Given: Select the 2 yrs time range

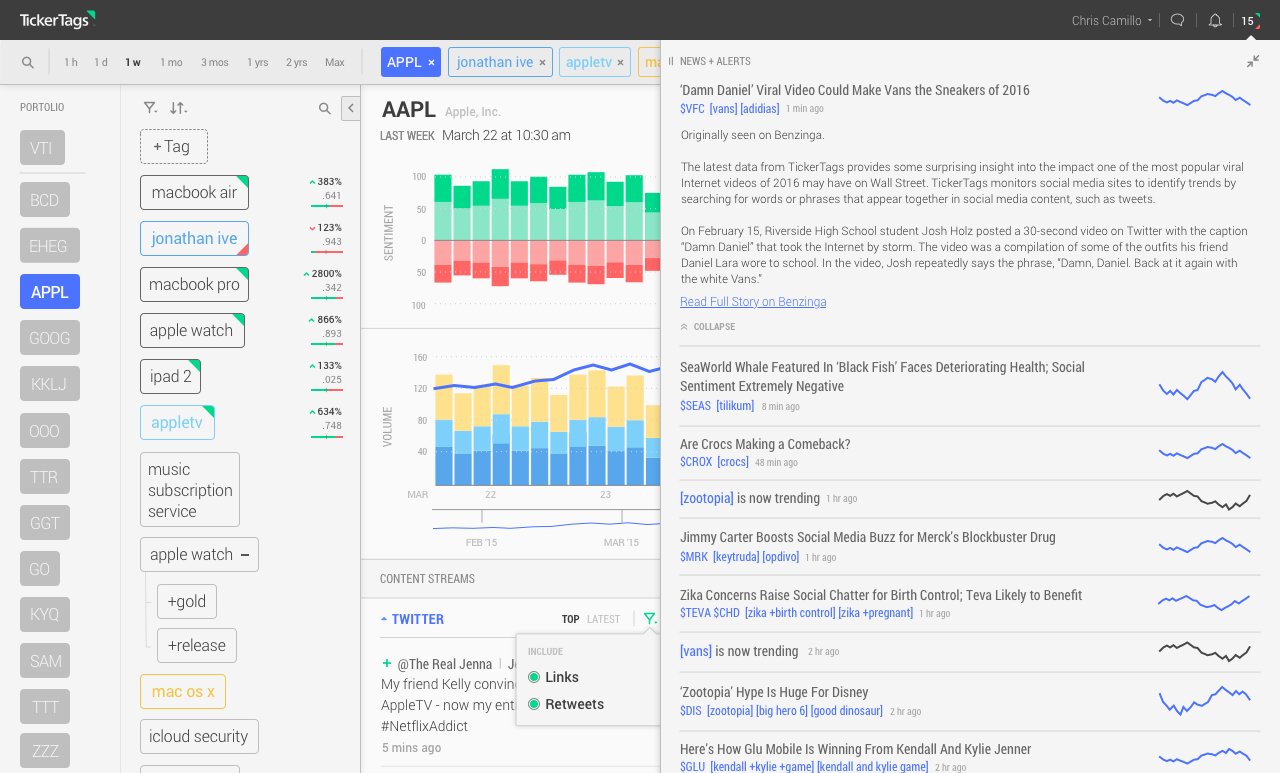Looking at the screenshot, I should [296, 62].
